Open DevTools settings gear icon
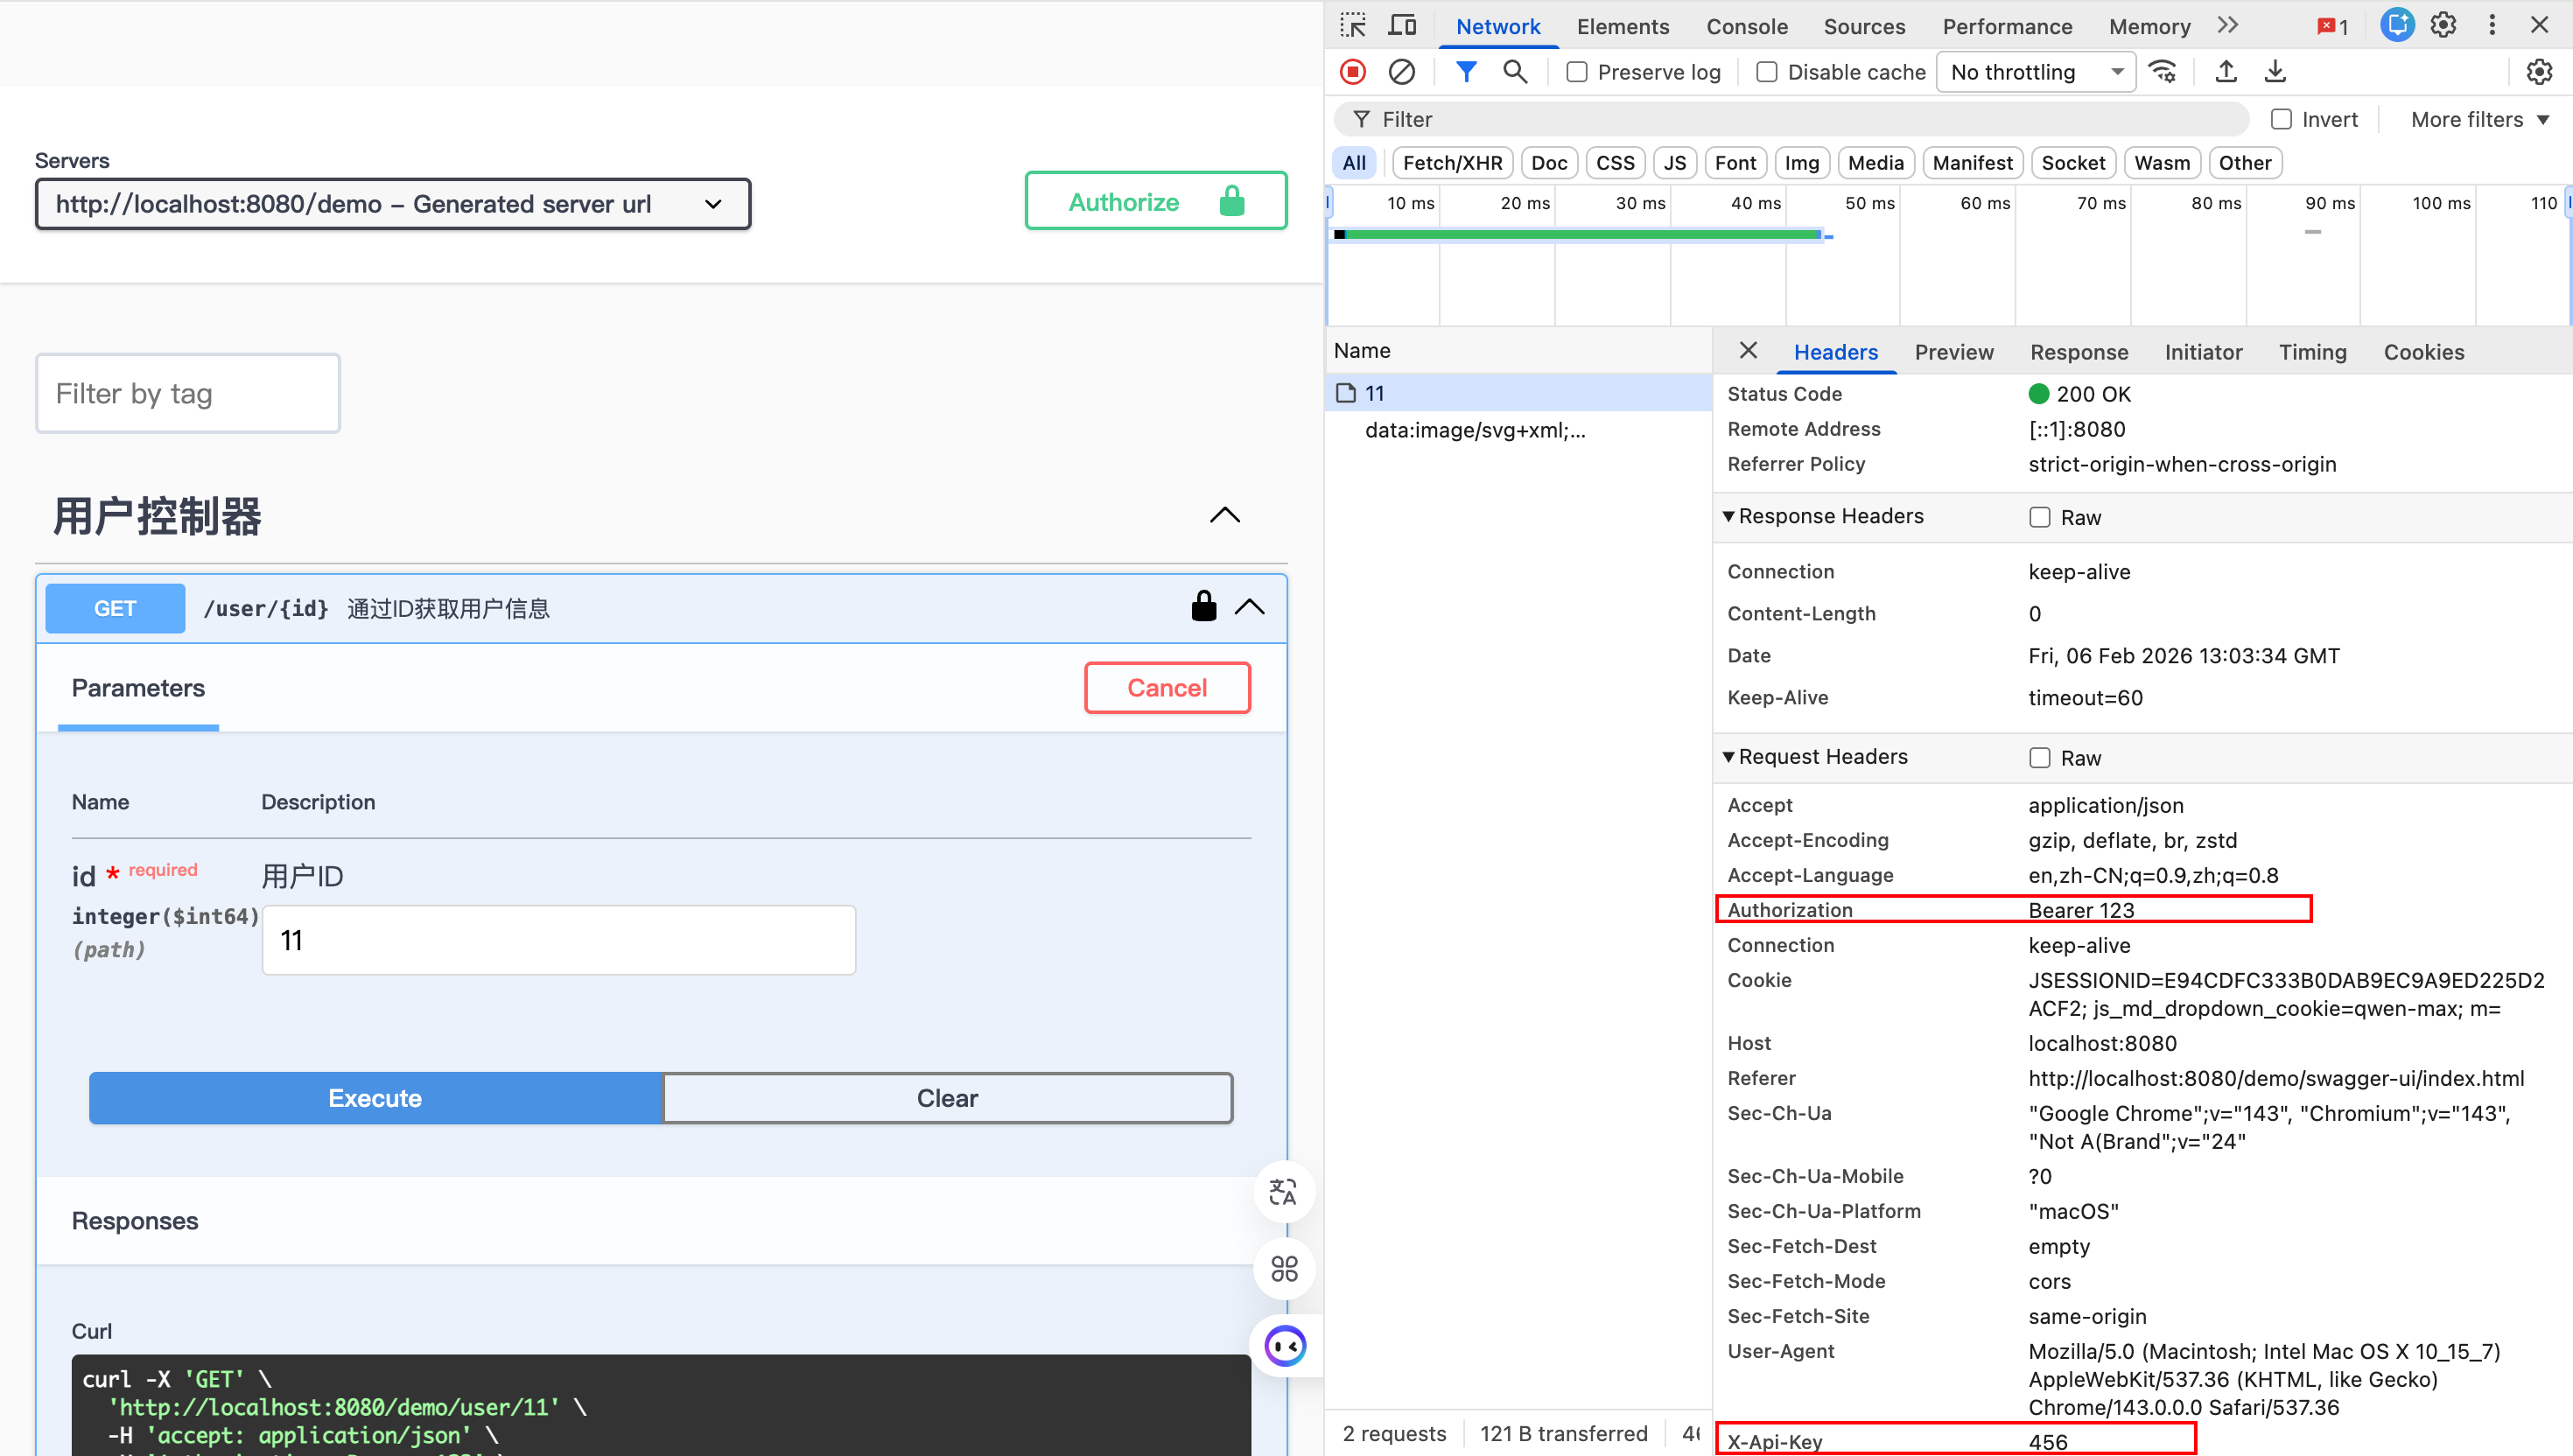Screen dimensions: 2573x1456 (x=2443, y=26)
